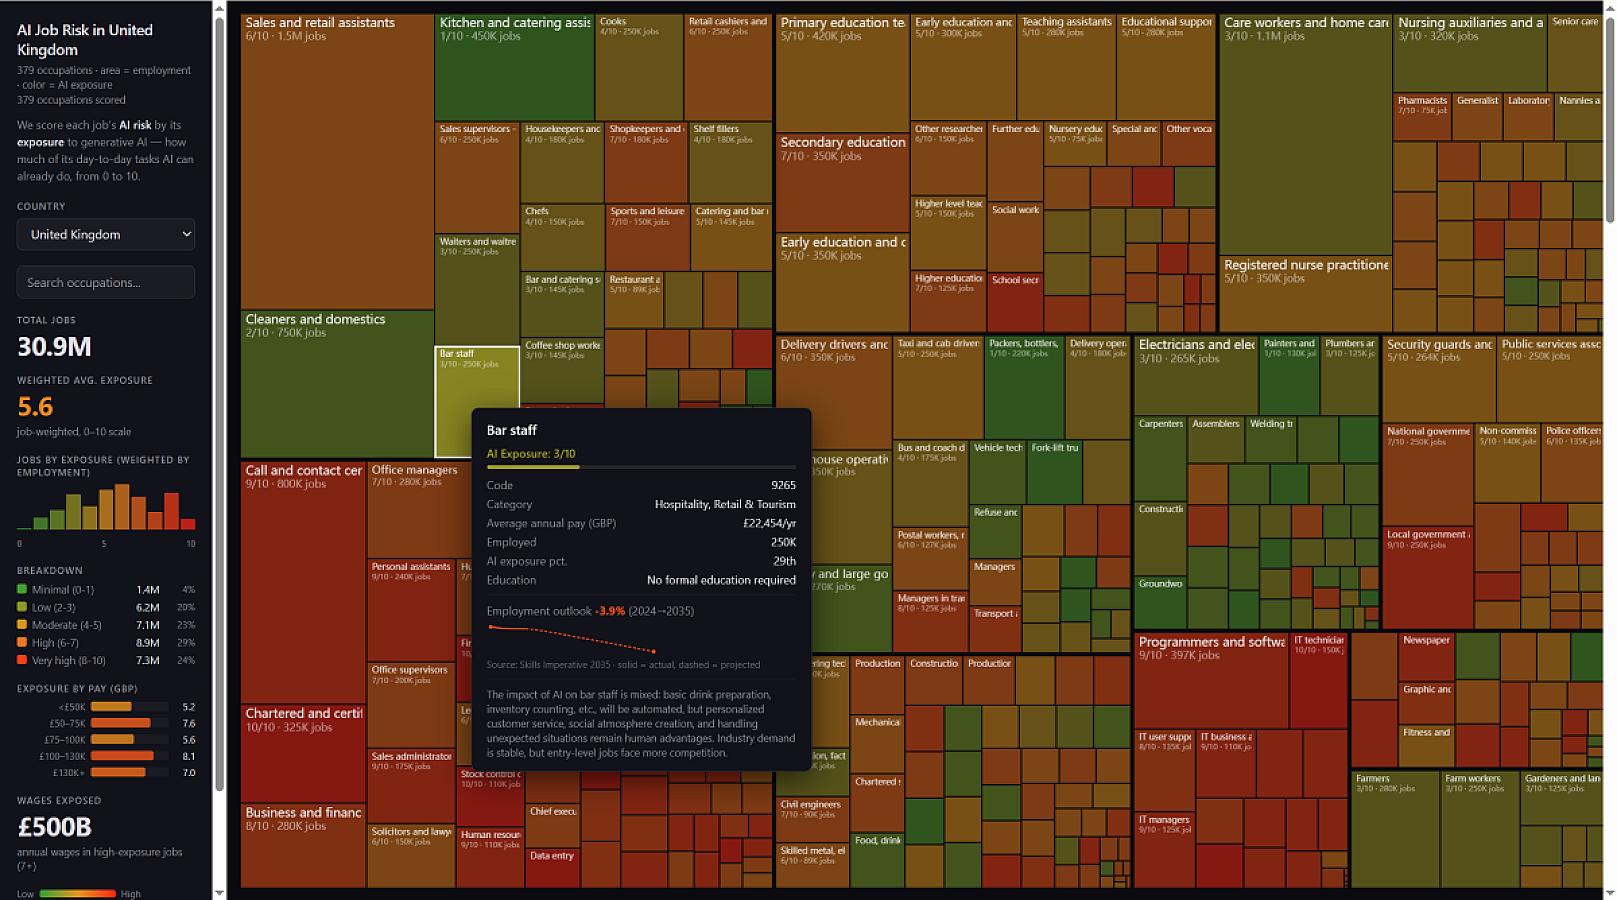Select the Bus and coach drivers tile

[x=931, y=483]
